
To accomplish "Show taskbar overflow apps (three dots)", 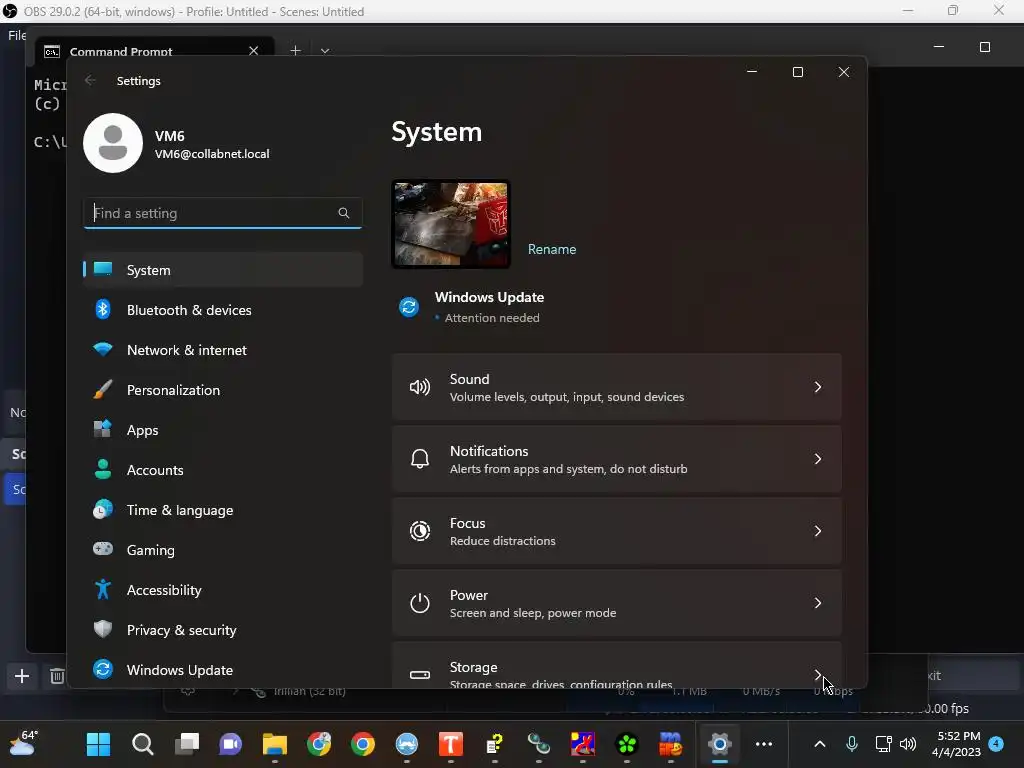I will point(763,744).
